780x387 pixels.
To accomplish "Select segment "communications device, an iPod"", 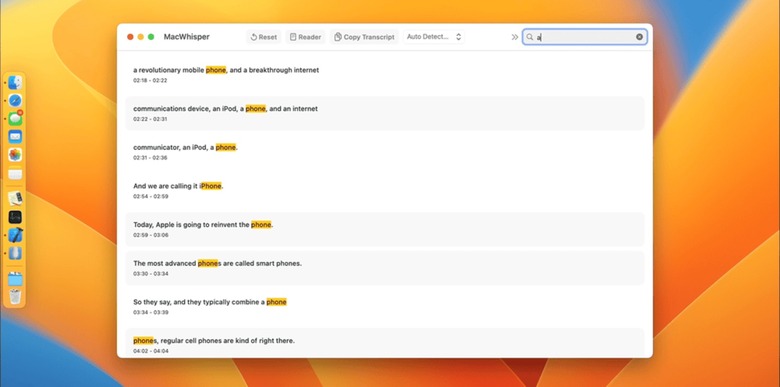I will [x=385, y=113].
